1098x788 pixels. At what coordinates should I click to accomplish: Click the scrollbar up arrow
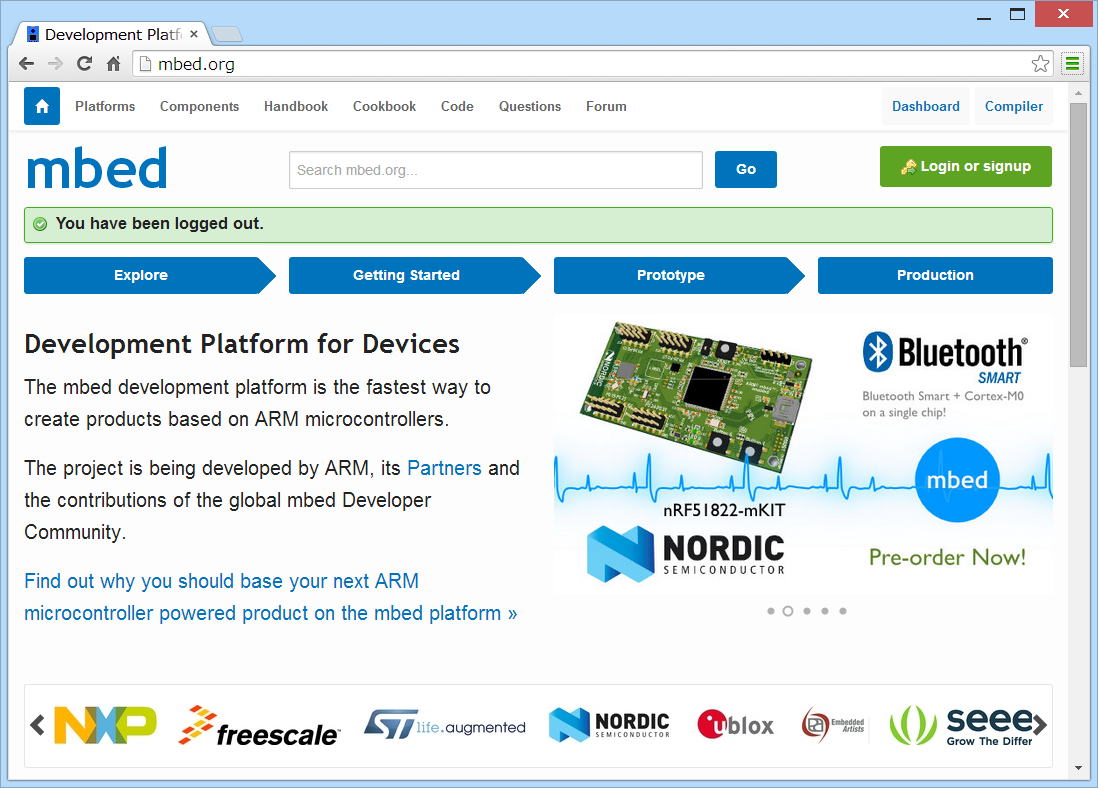1078,93
